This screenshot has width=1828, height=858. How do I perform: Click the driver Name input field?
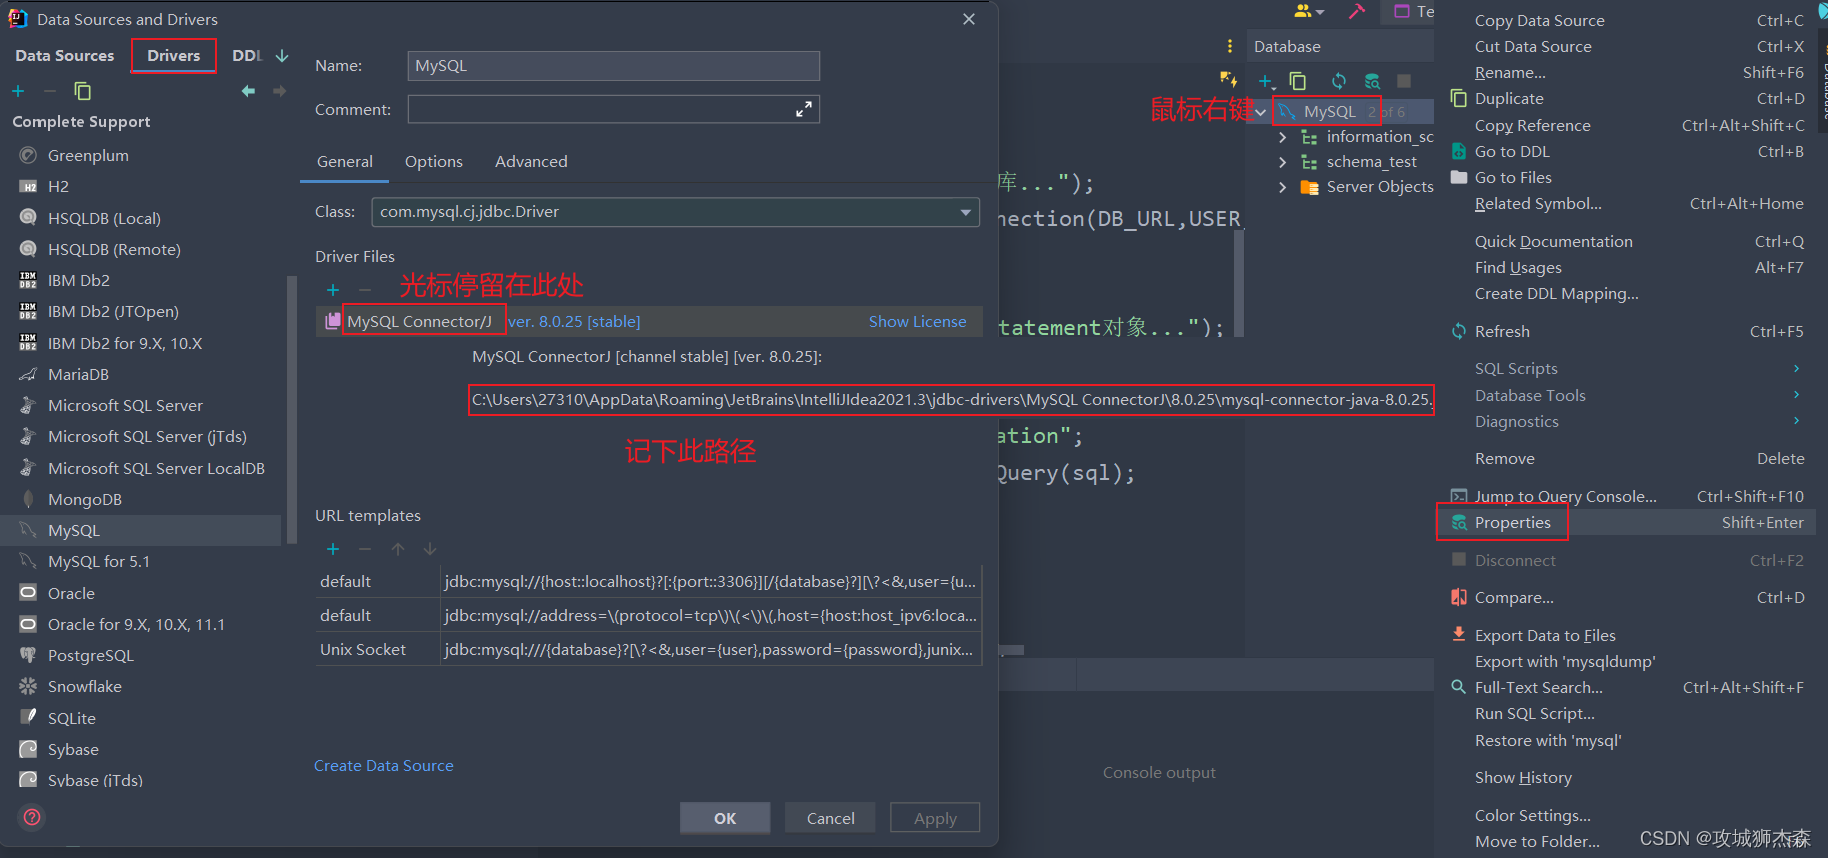click(x=614, y=66)
